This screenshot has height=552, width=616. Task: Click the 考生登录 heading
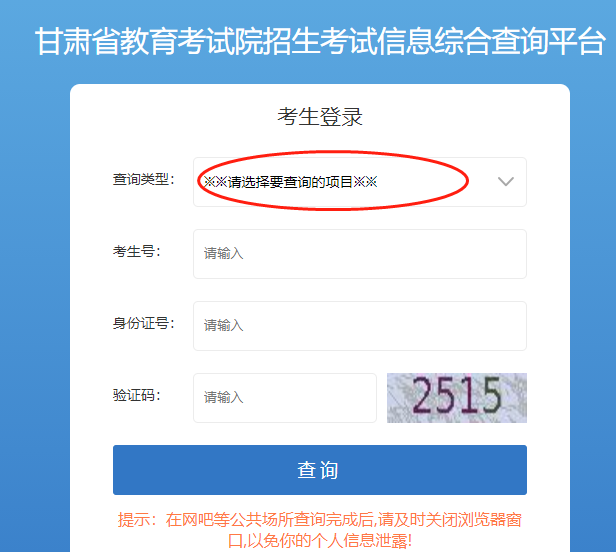pos(320,117)
